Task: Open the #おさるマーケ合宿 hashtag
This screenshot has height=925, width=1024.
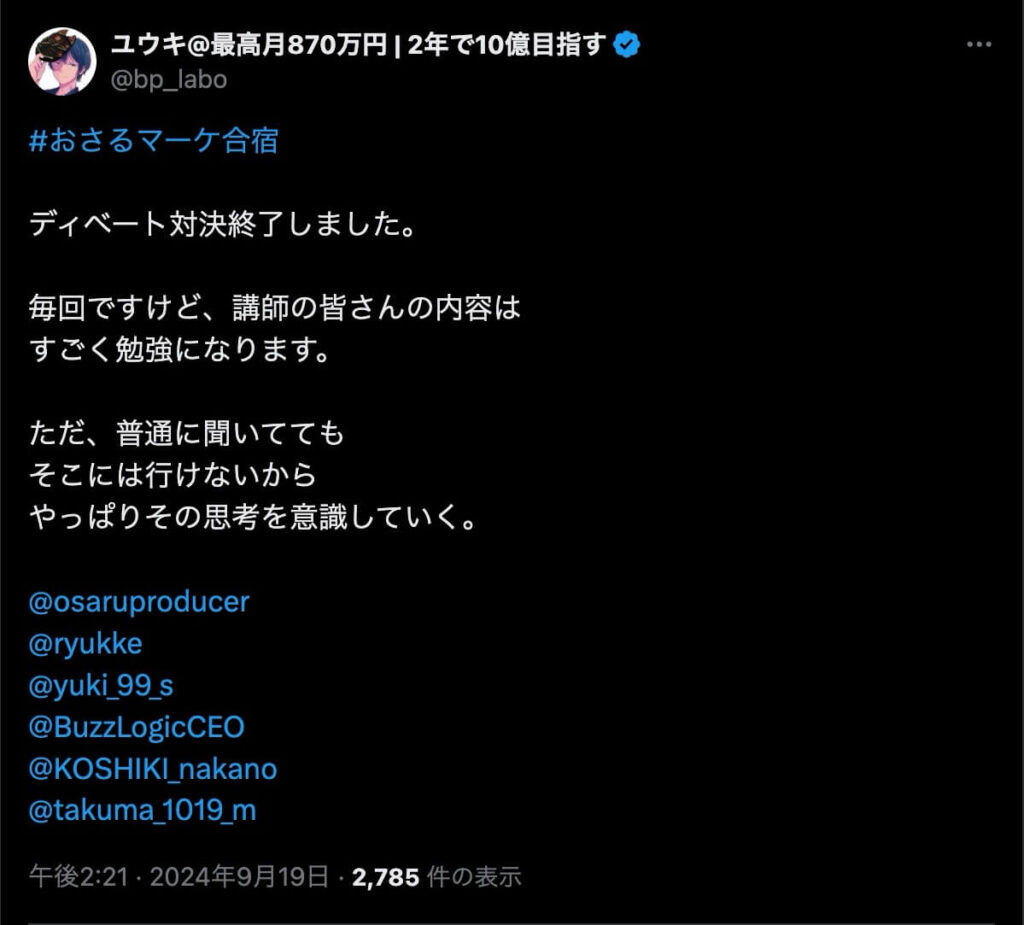Action: pos(154,141)
